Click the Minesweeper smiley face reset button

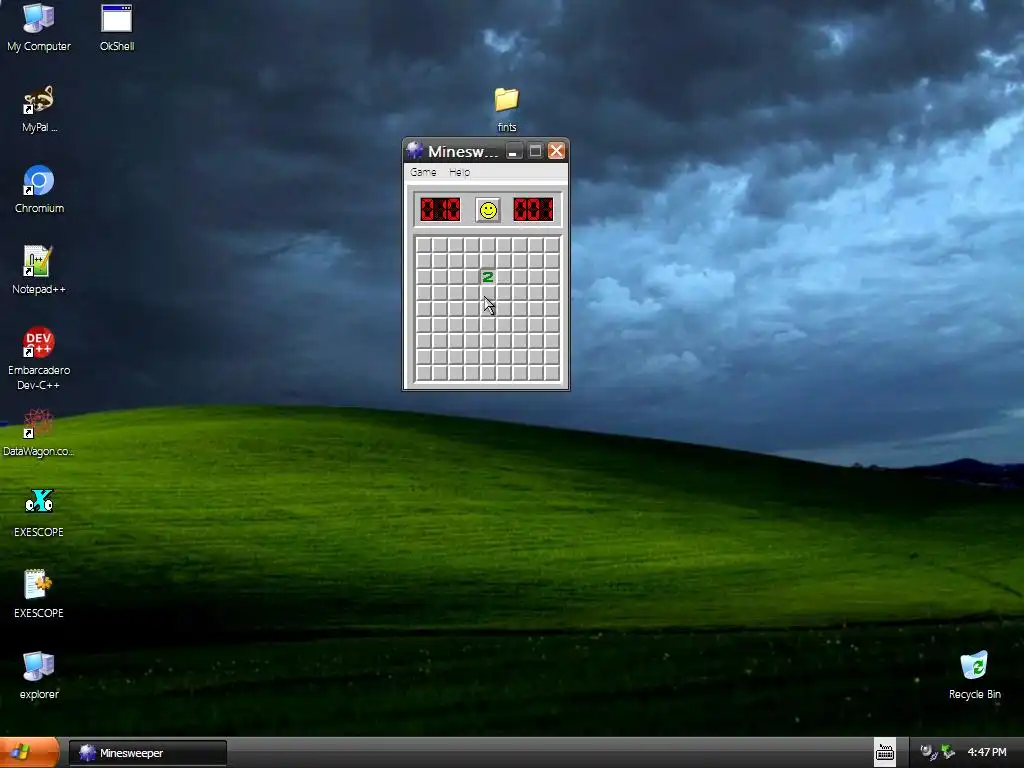coord(488,210)
